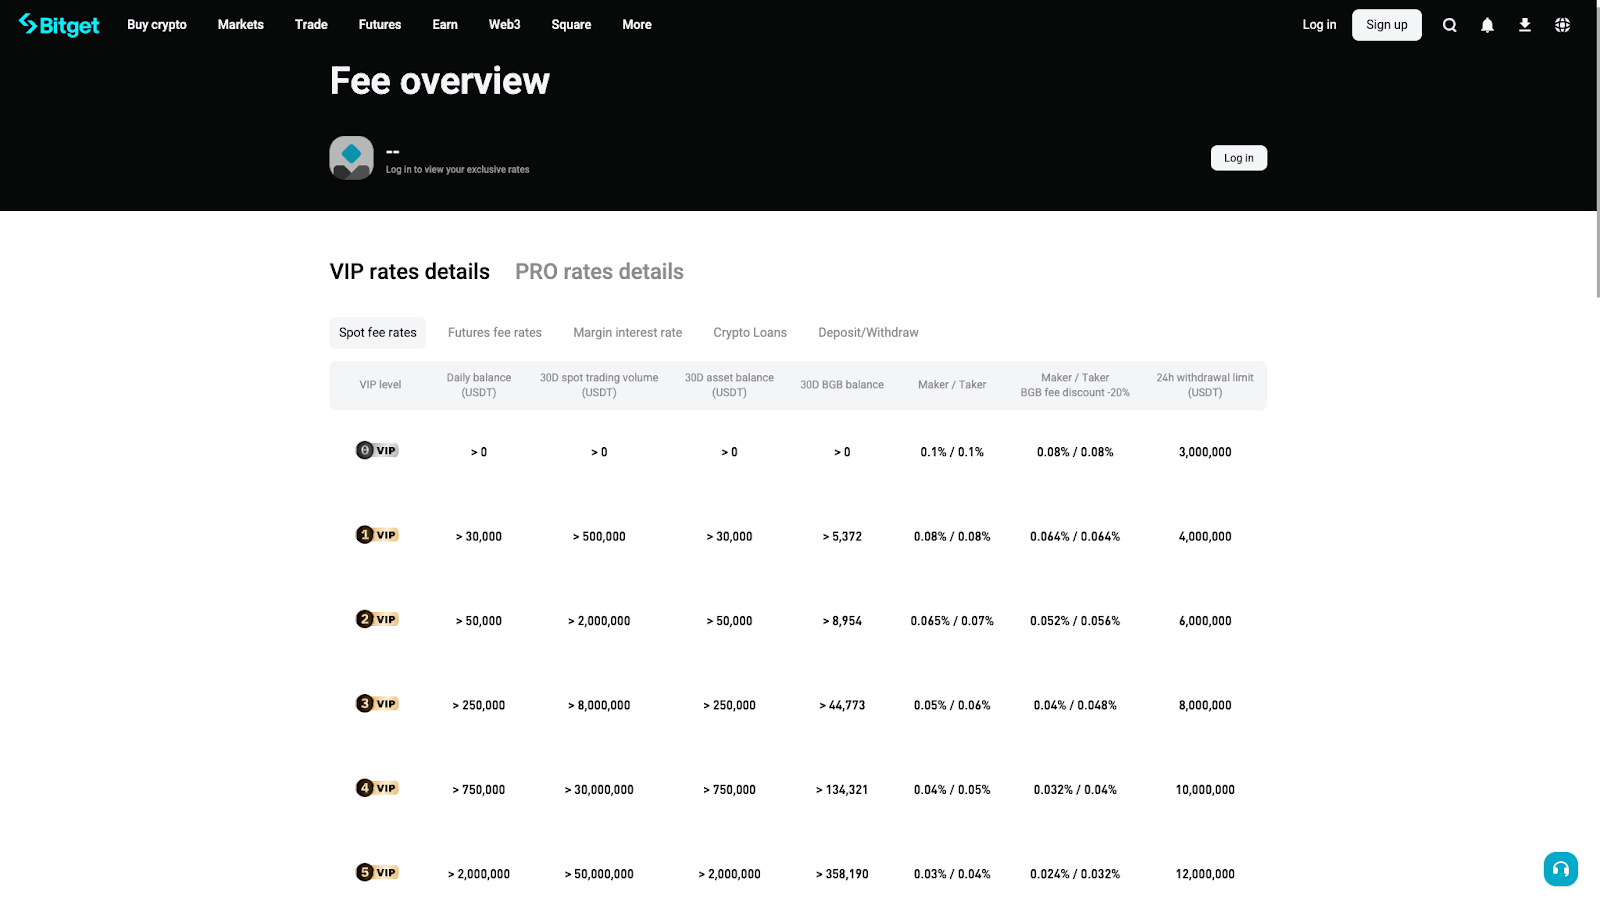The image size is (1600, 905).
Task: Select the Futures fee rates tab
Action: 494,332
